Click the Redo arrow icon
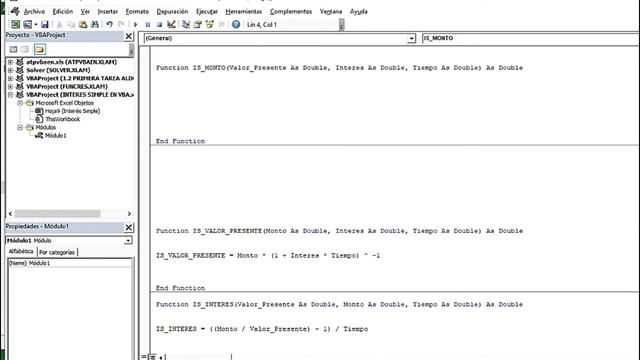640x360 pixels. tap(121, 24)
